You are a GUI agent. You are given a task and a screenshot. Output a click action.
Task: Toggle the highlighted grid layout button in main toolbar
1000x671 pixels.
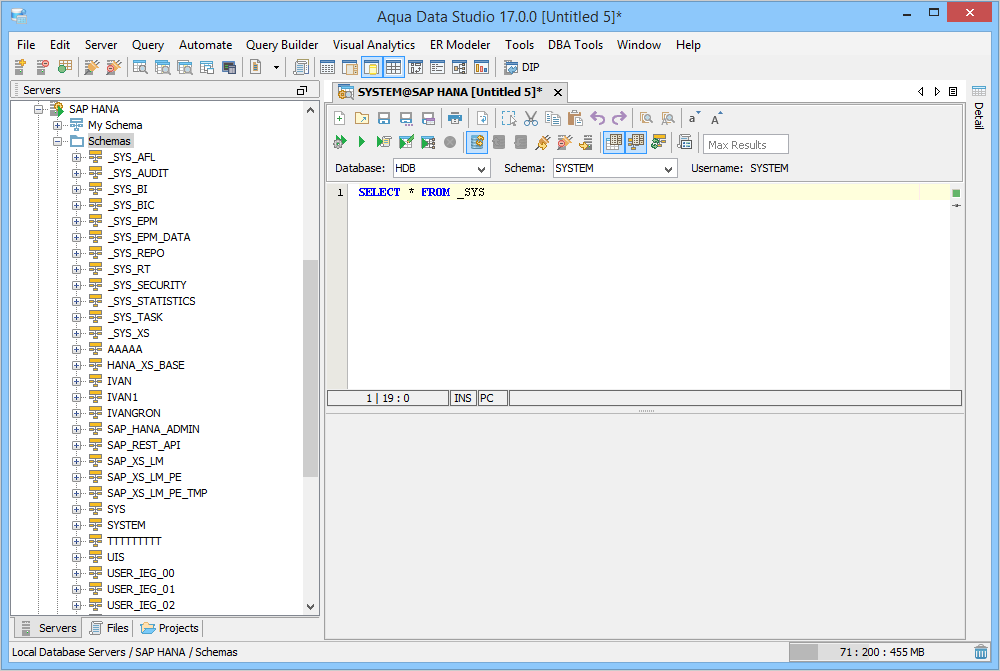(393, 67)
